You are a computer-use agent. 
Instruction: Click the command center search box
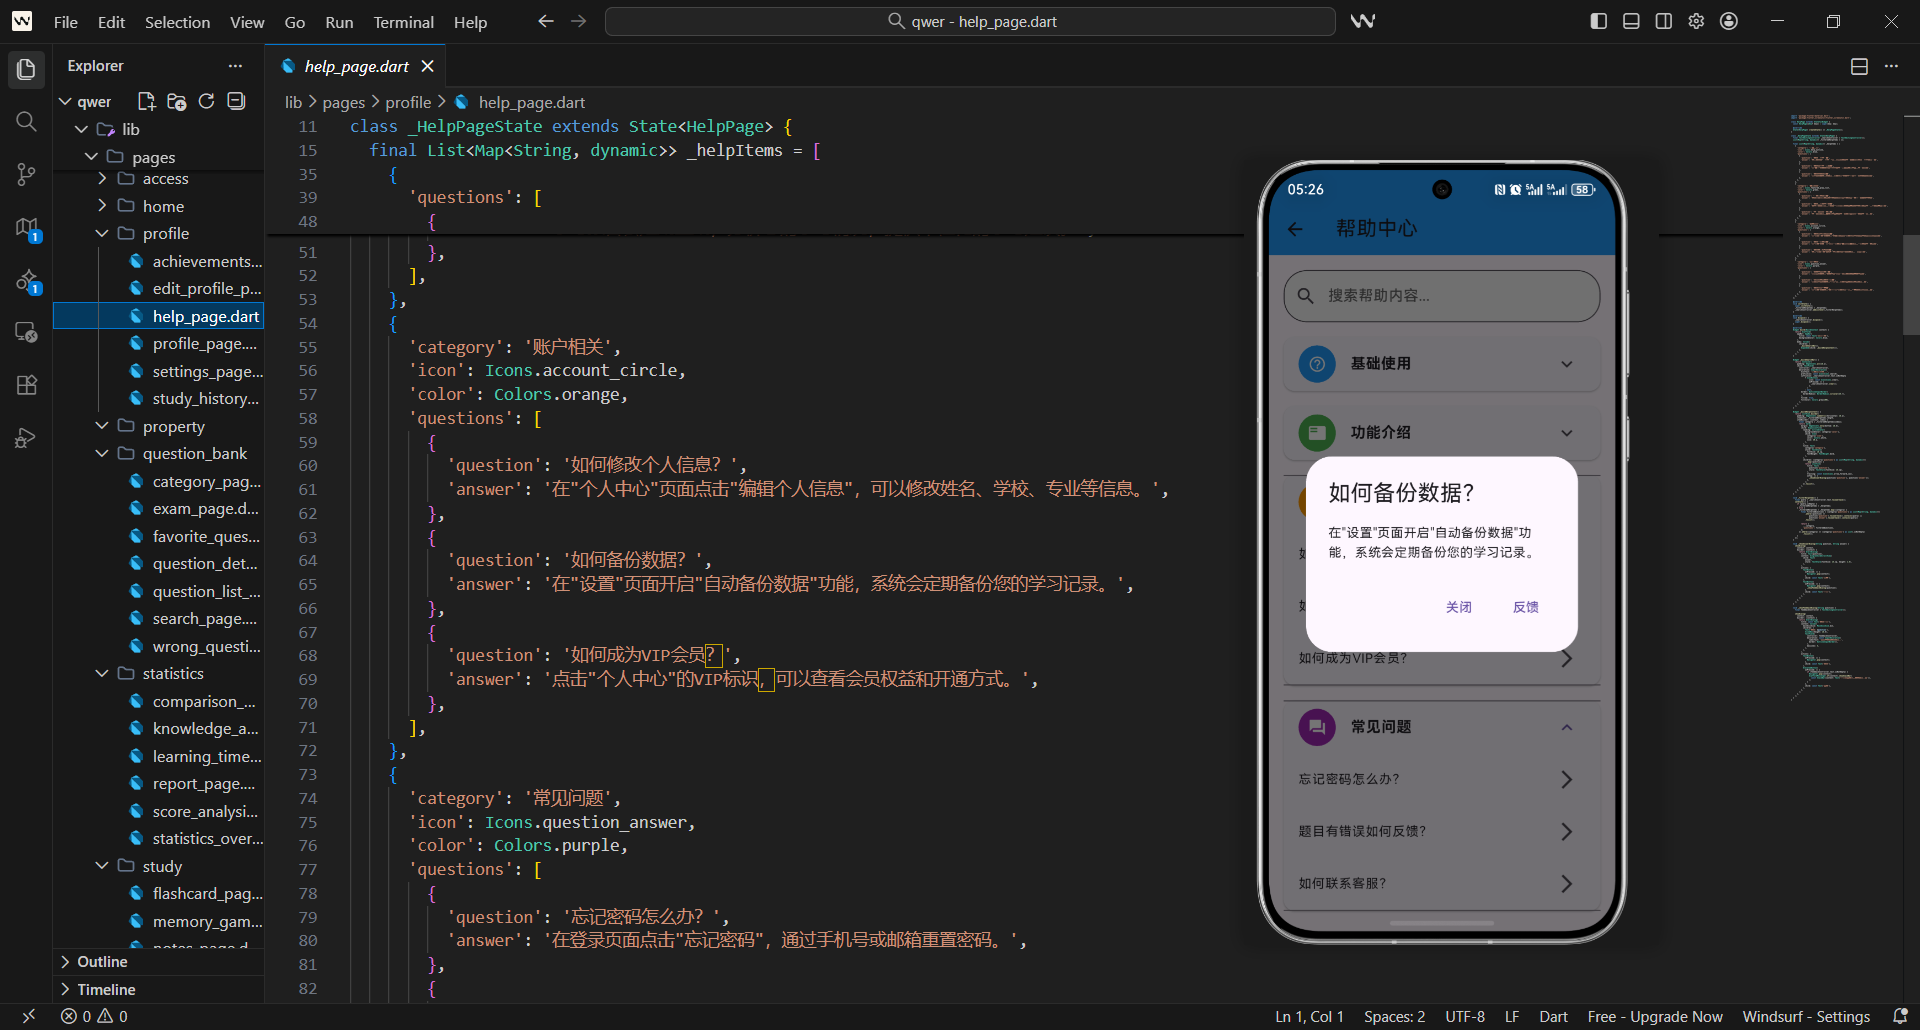[970, 21]
